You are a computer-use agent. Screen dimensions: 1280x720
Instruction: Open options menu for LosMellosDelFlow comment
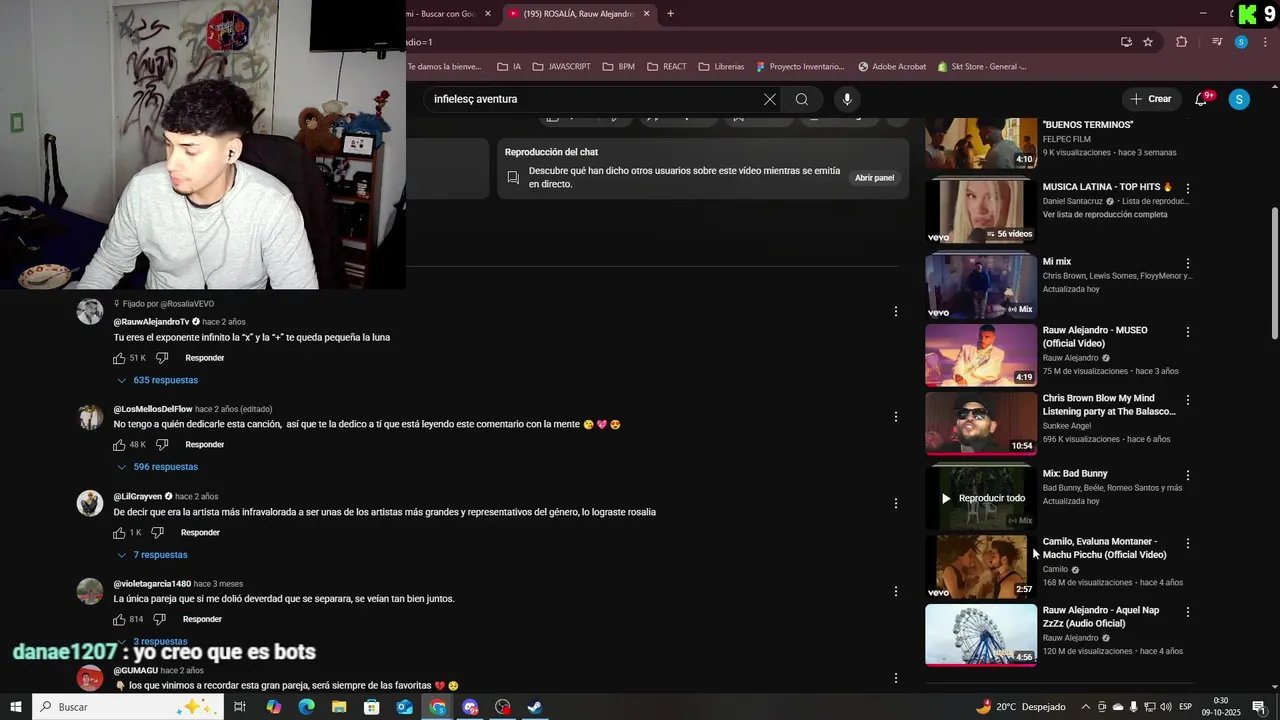click(x=896, y=416)
